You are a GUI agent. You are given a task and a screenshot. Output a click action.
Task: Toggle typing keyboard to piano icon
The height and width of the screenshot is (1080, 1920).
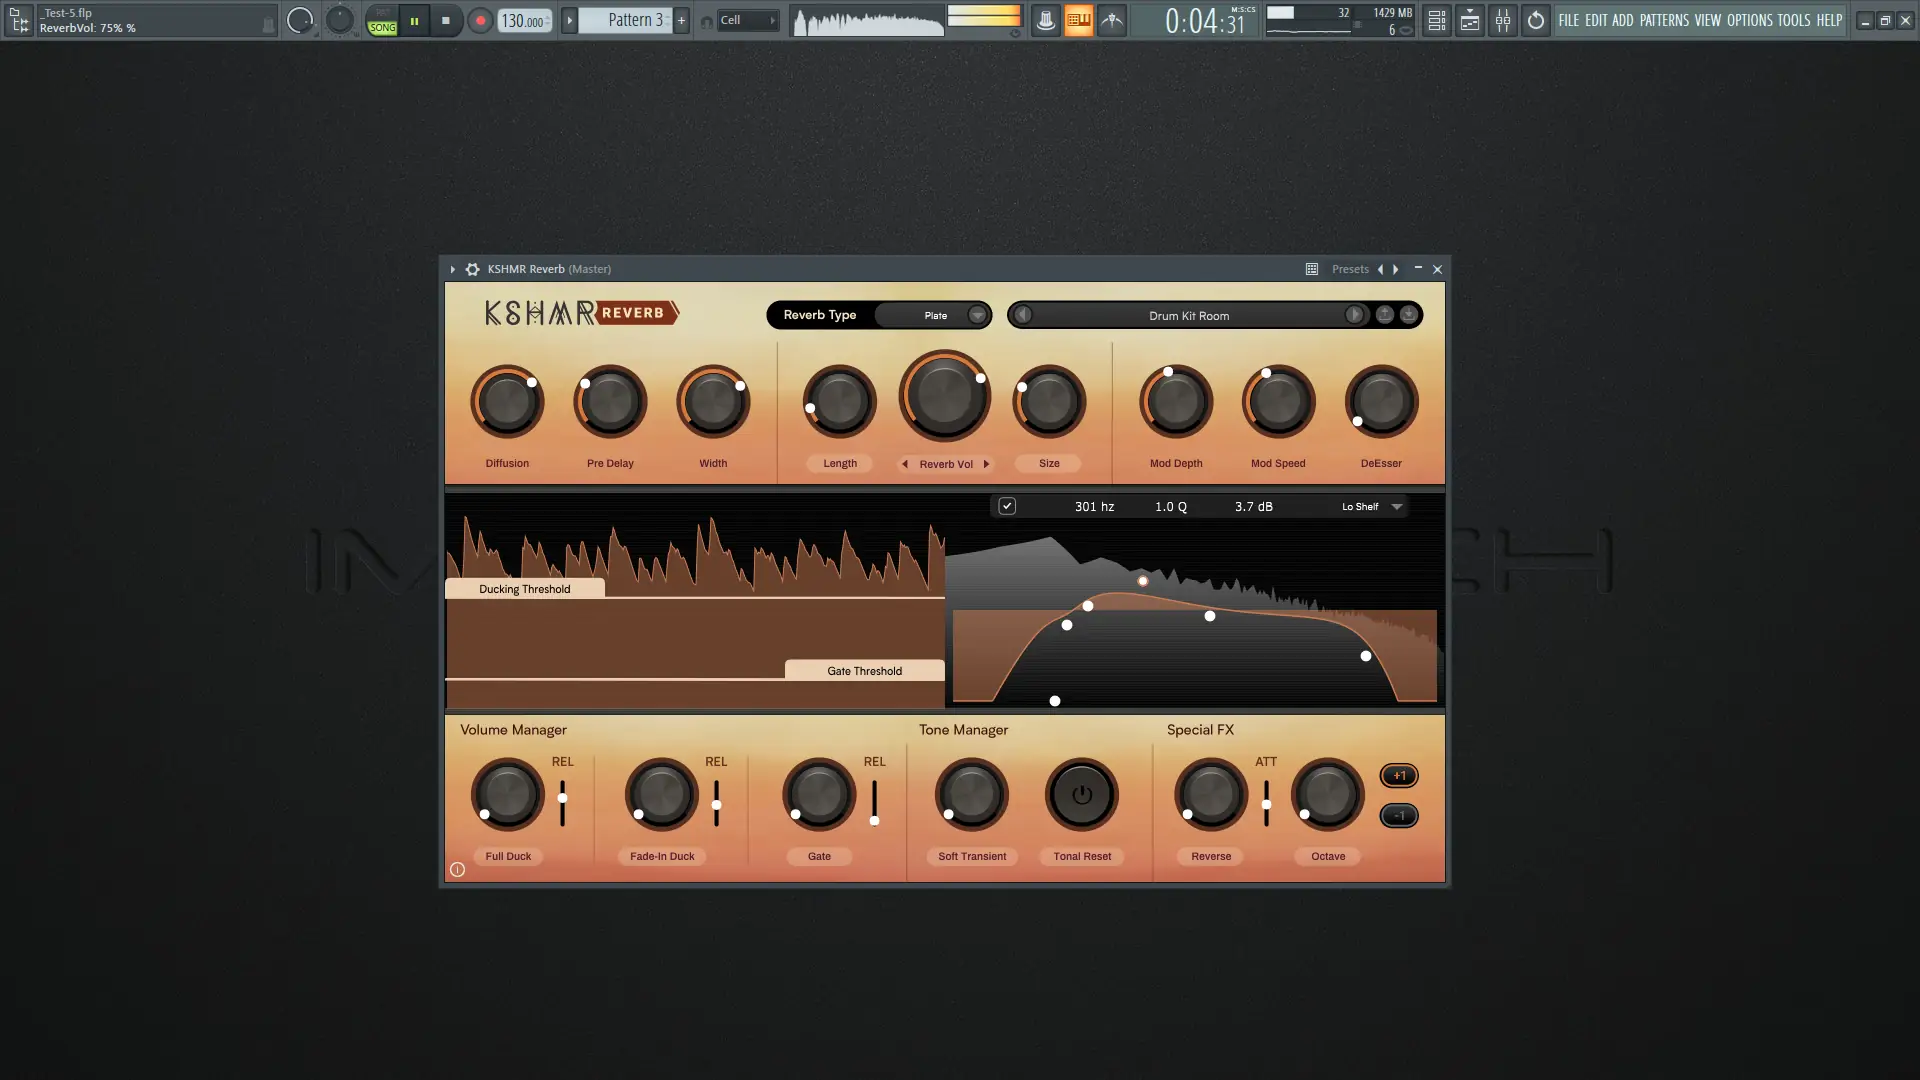tap(1078, 20)
